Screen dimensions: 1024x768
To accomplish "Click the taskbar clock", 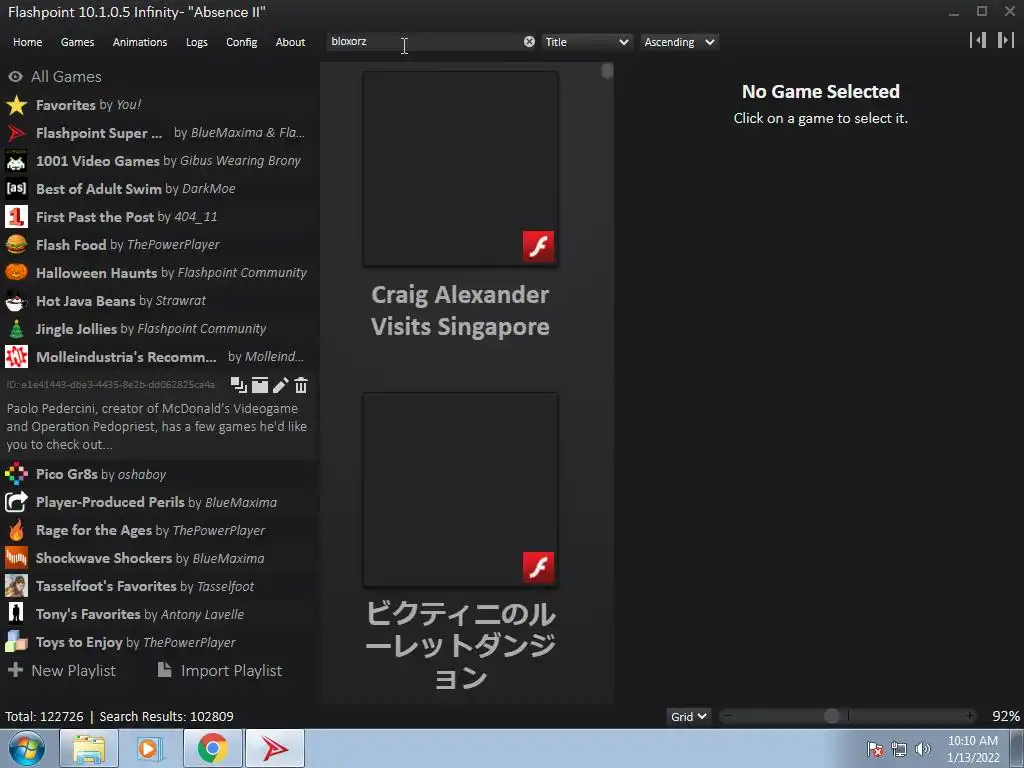I will 973,749.
